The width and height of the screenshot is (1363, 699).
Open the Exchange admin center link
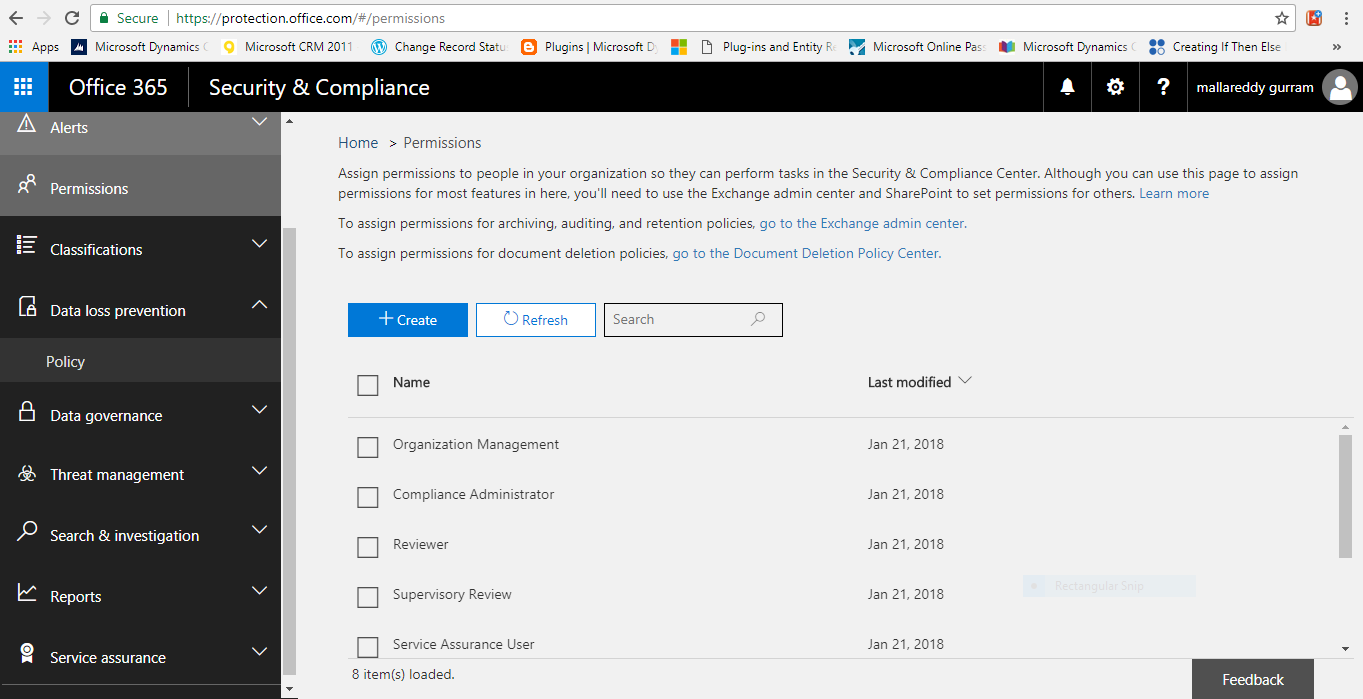coord(862,223)
